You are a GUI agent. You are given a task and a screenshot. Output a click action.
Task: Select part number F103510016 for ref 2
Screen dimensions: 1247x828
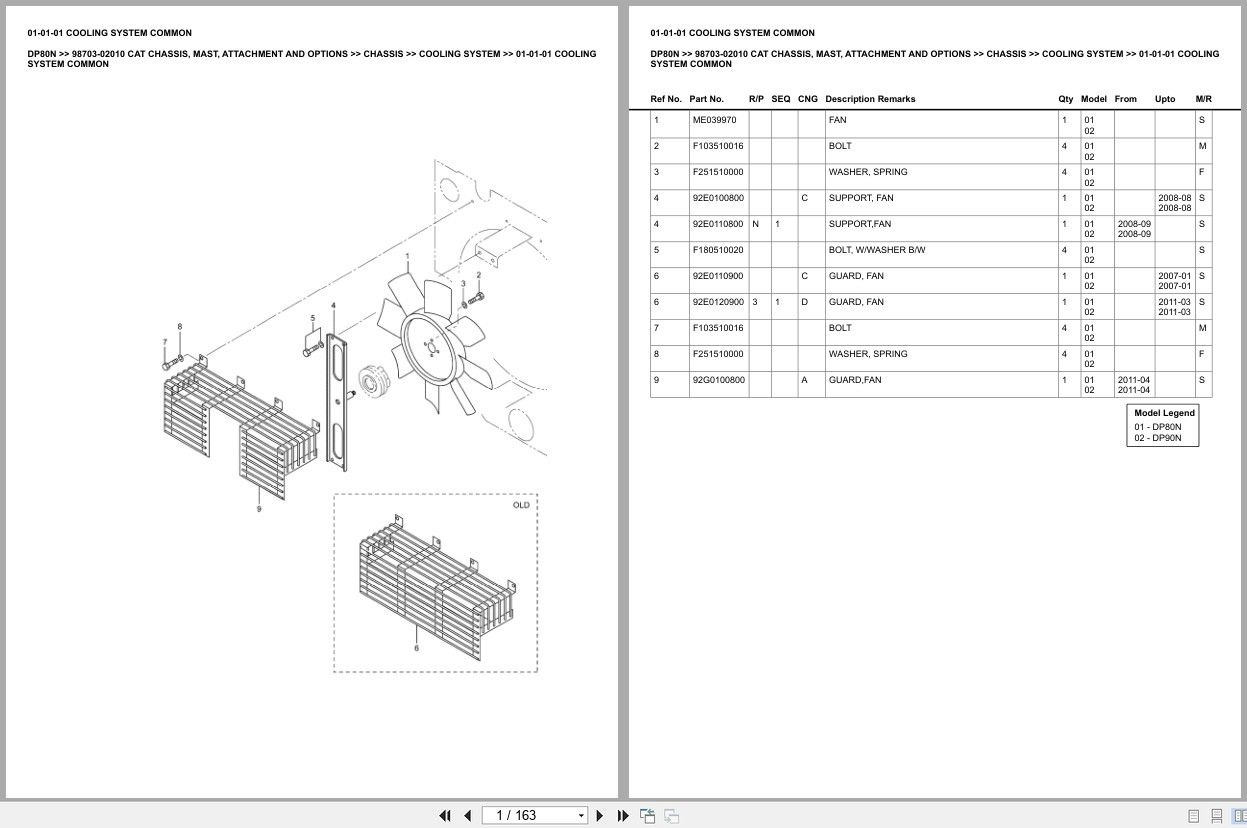point(718,146)
